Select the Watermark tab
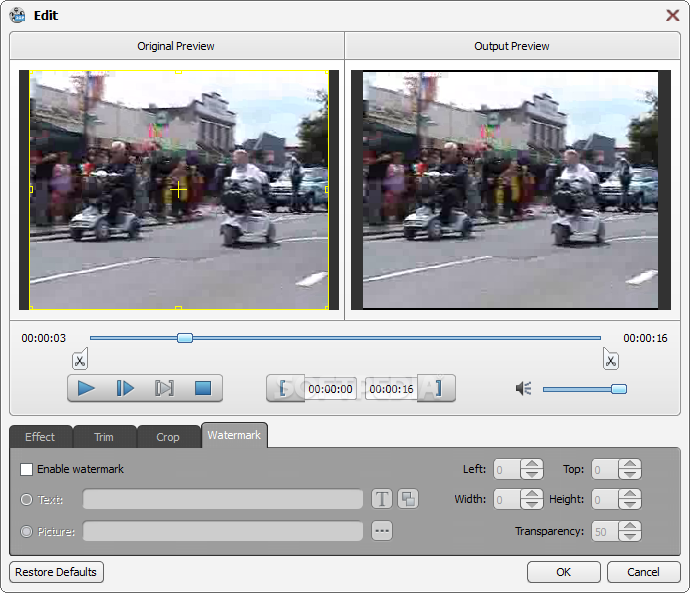The width and height of the screenshot is (690, 593). coord(234,435)
